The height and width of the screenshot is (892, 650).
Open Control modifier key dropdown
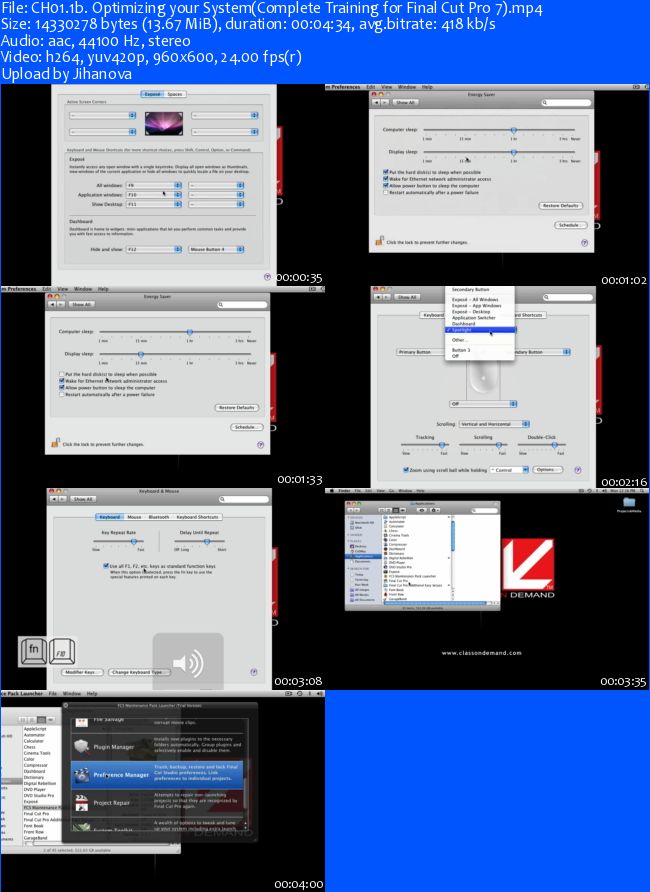(x=509, y=470)
